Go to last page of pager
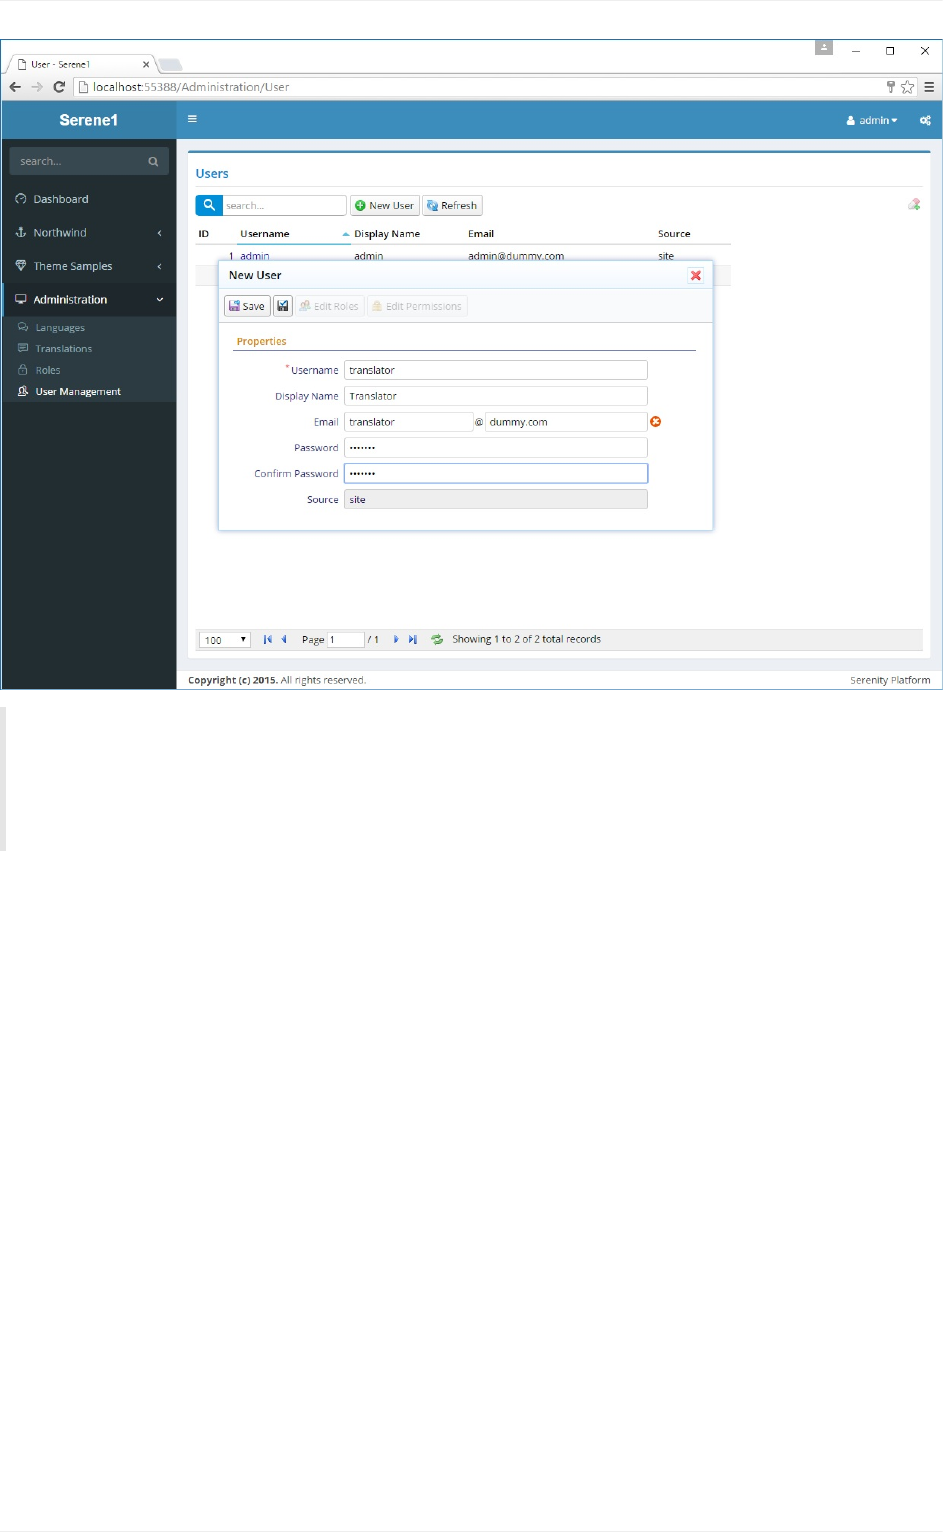The image size is (943, 1532). [413, 639]
